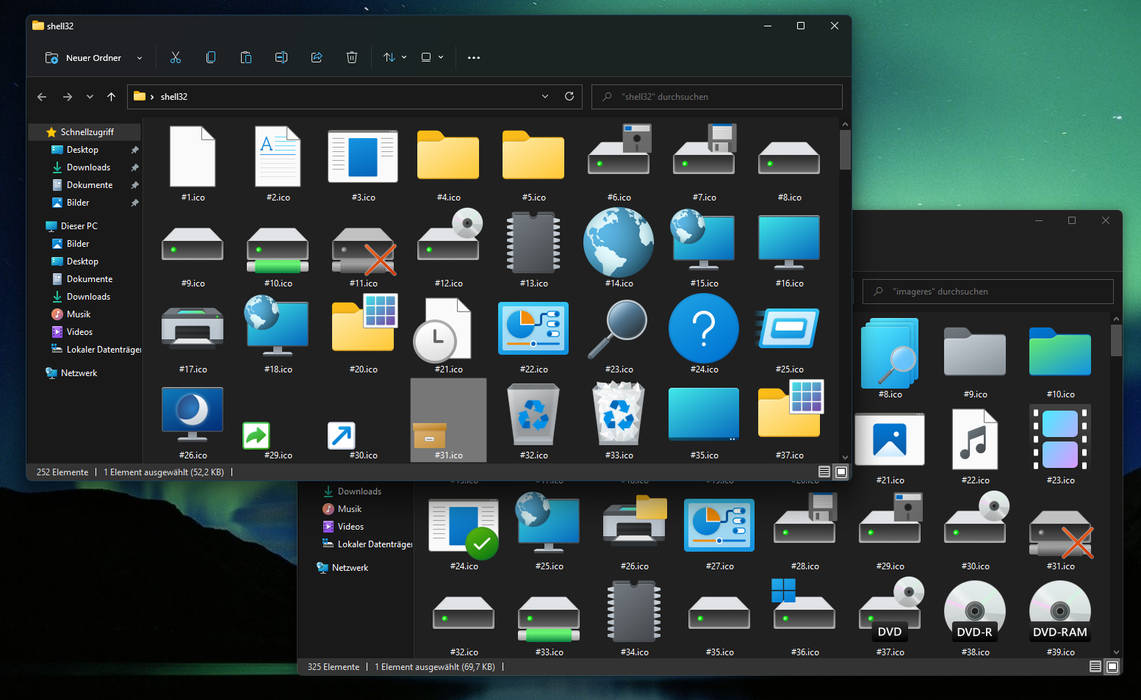The image size is (1141, 700).
Task: Click the Share icon in shell32 toolbar
Action: pos(317,57)
